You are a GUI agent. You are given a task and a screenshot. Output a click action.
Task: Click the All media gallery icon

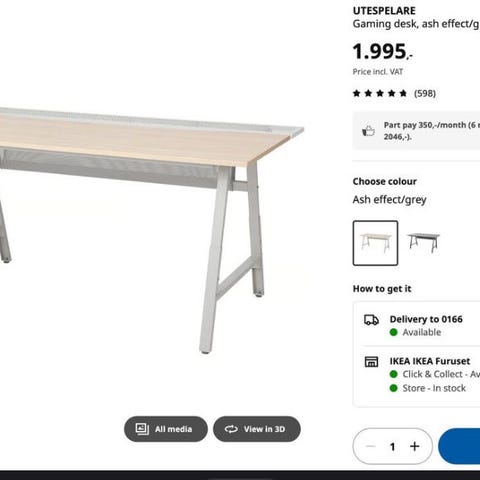[142, 429]
